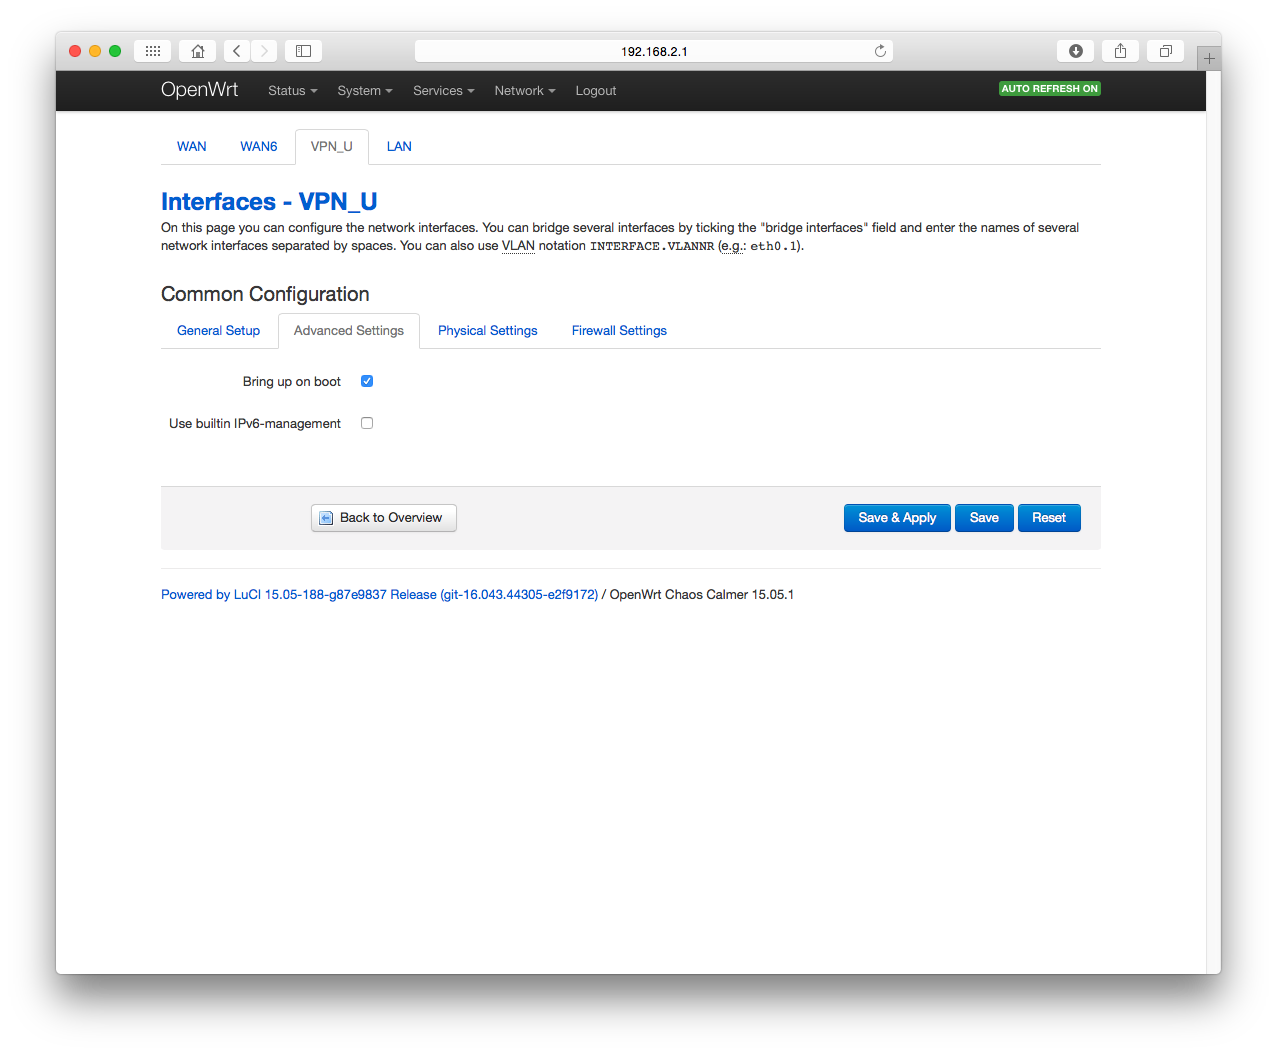Open the Physical Settings tab
Viewport: 1277px width, 1054px height.
tap(488, 331)
